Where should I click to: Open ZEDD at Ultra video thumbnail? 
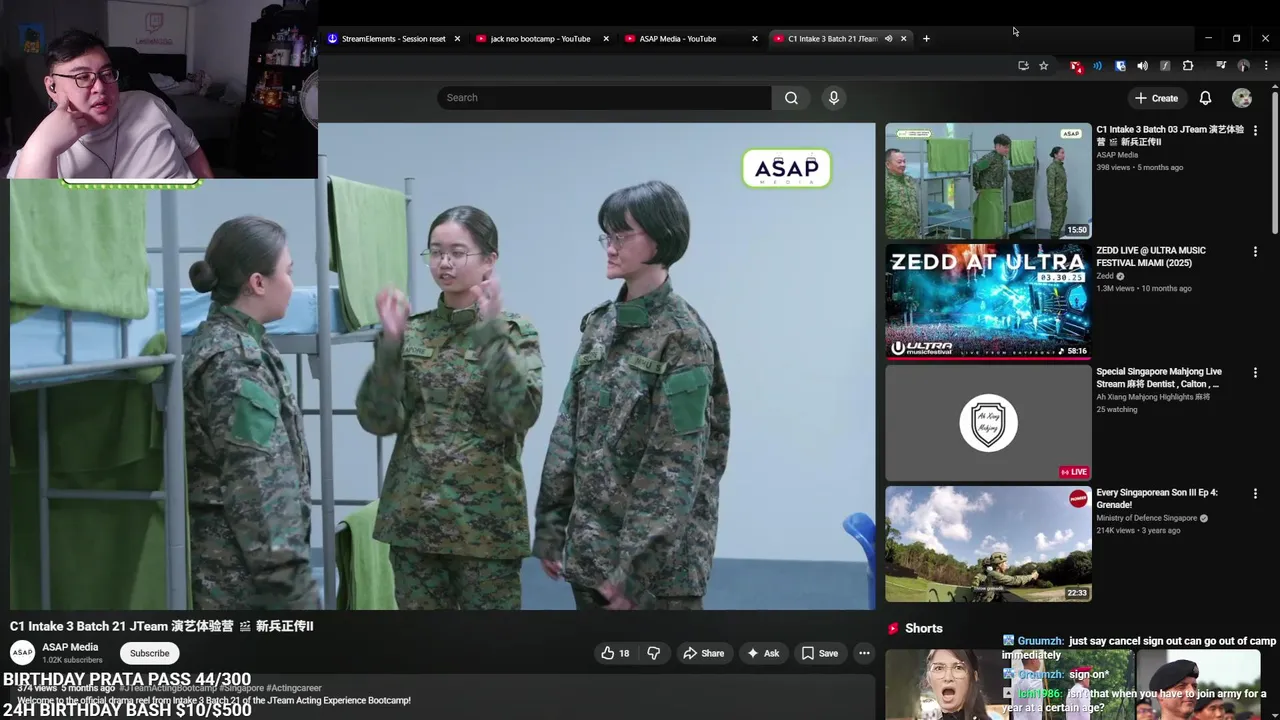(988, 302)
